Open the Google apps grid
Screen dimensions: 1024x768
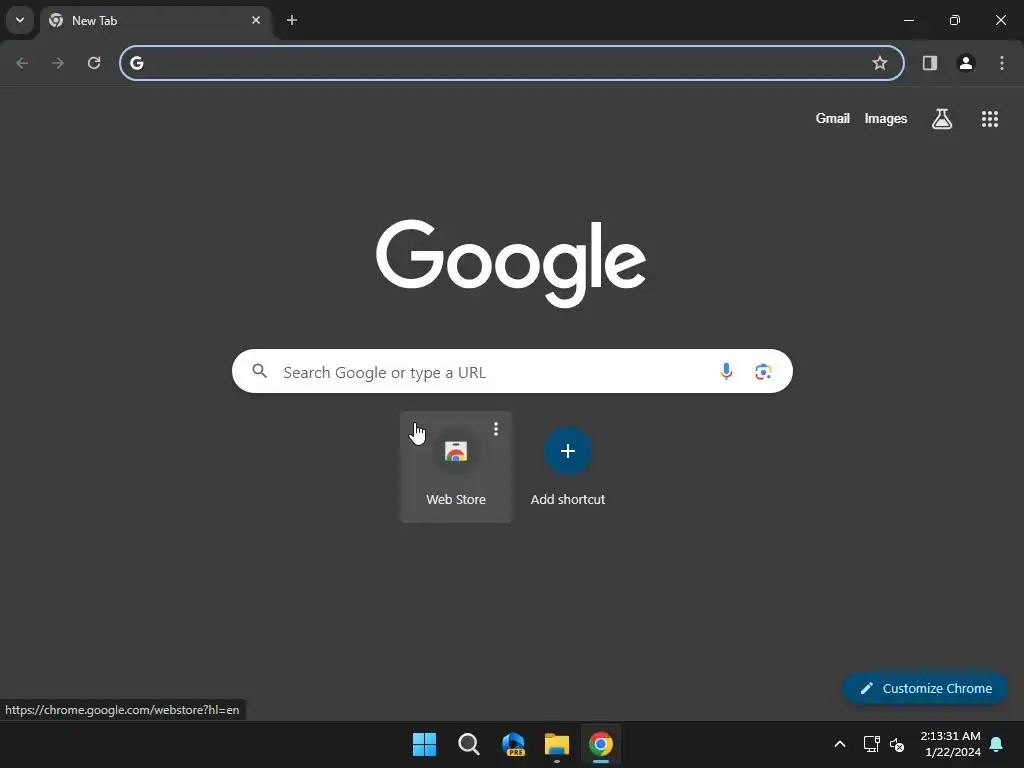(x=990, y=119)
